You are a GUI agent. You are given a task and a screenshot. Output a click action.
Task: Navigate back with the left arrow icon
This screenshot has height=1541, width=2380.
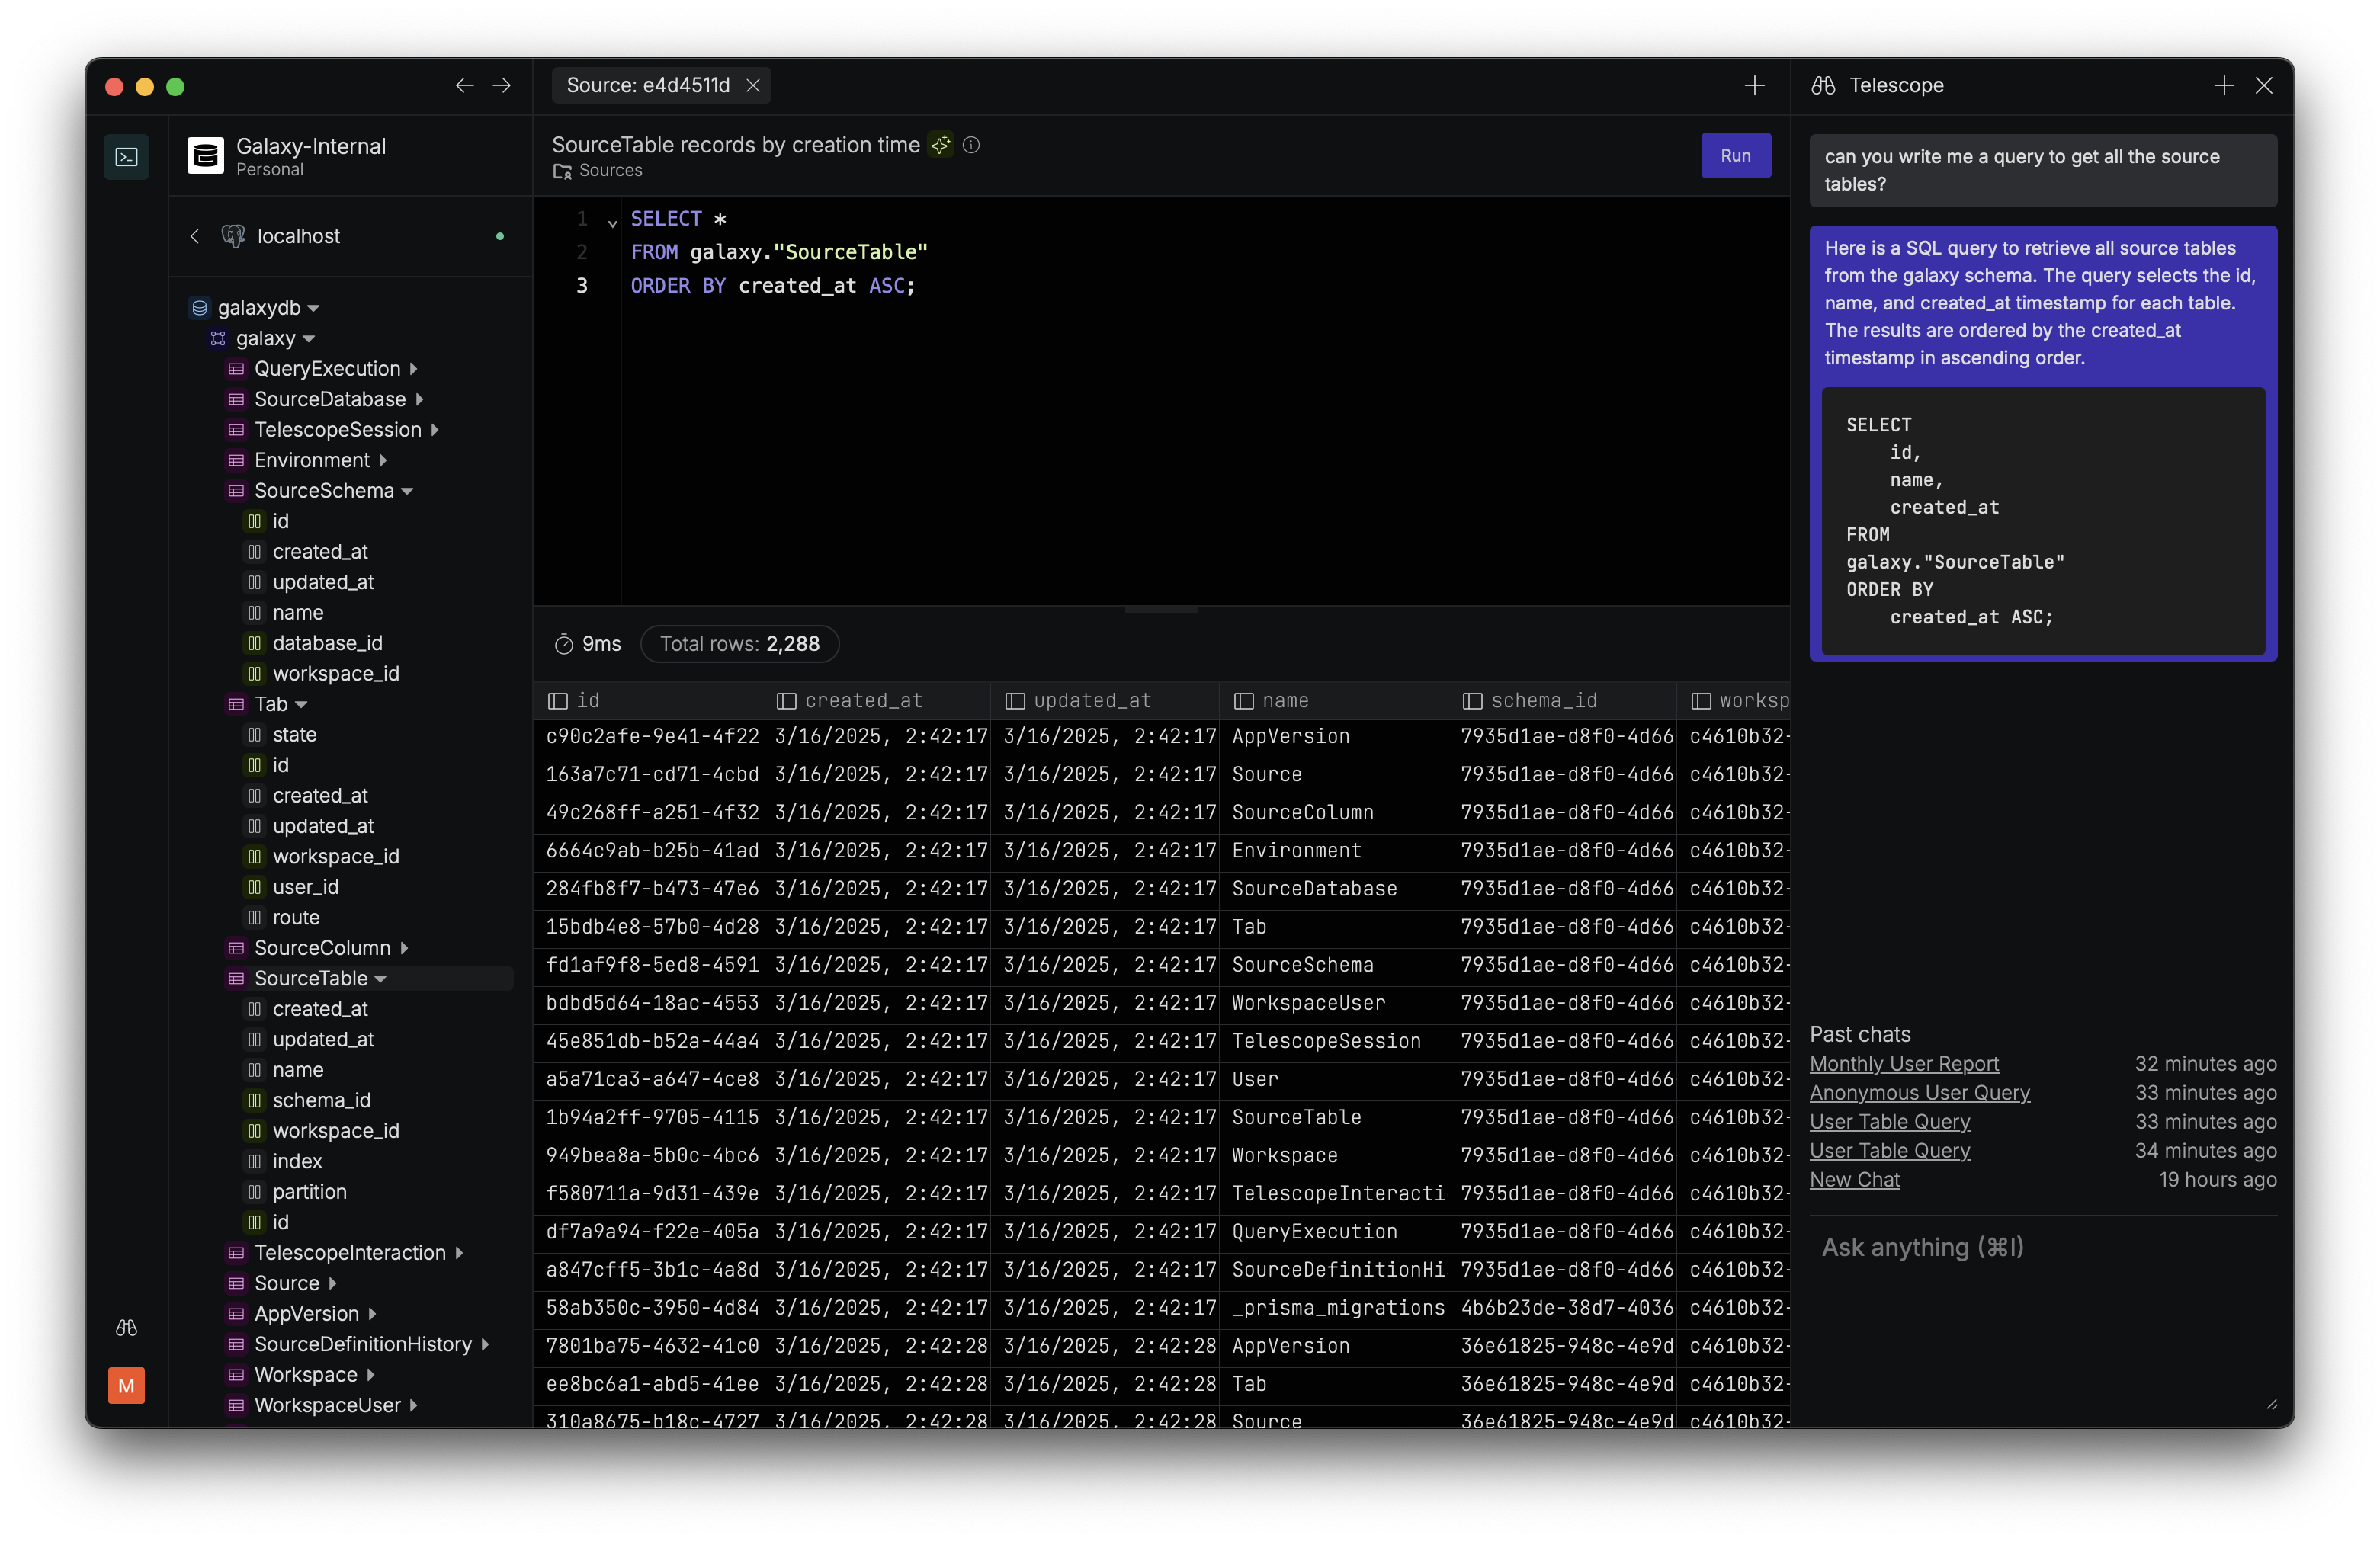pos(464,86)
